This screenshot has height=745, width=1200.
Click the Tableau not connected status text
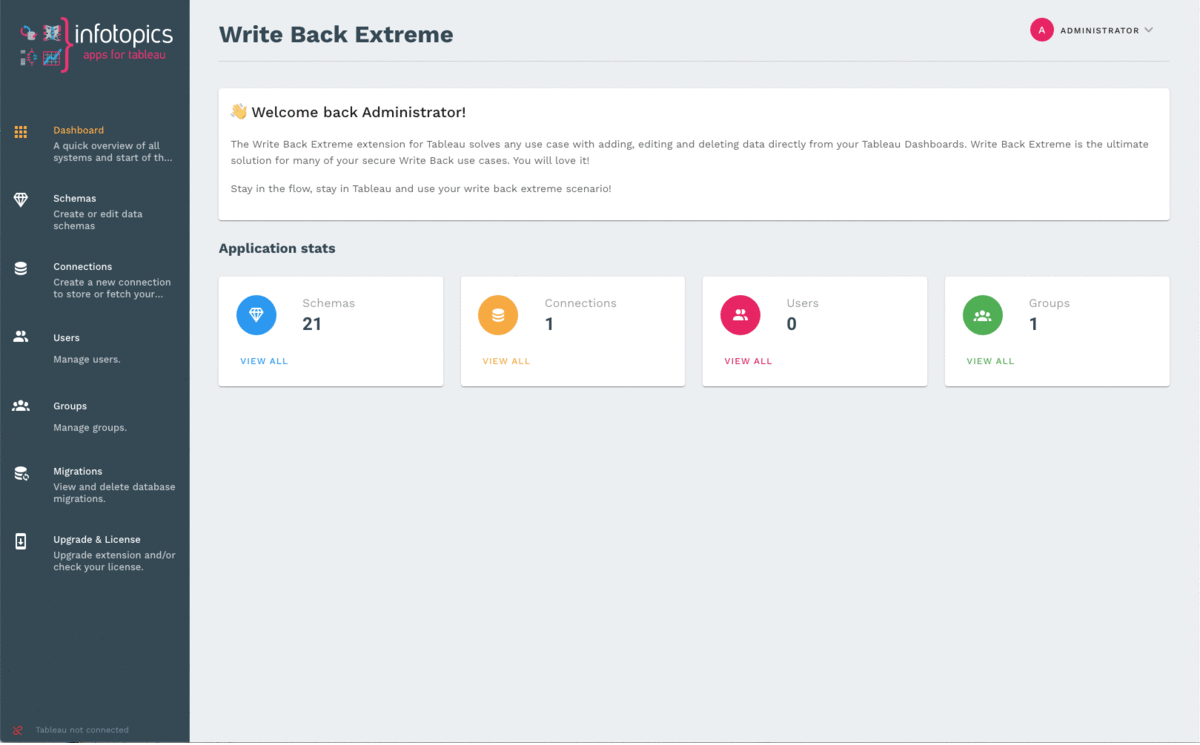click(x=82, y=730)
